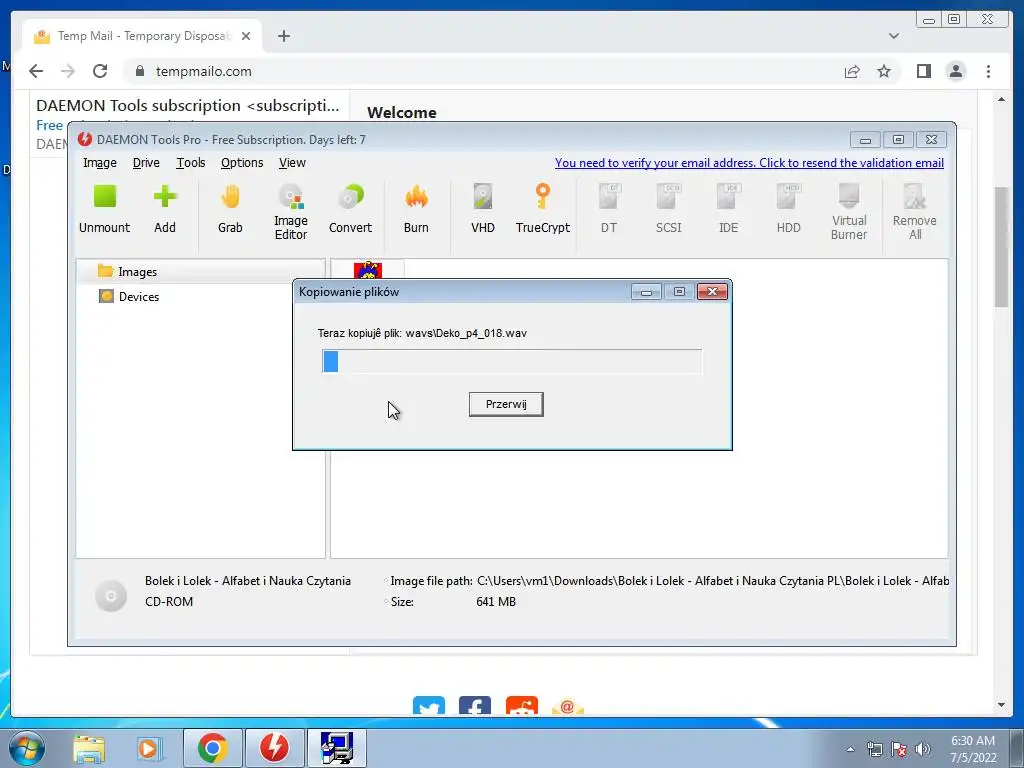
Task: Click the Add image plus icon
Action: click(165, 209)
